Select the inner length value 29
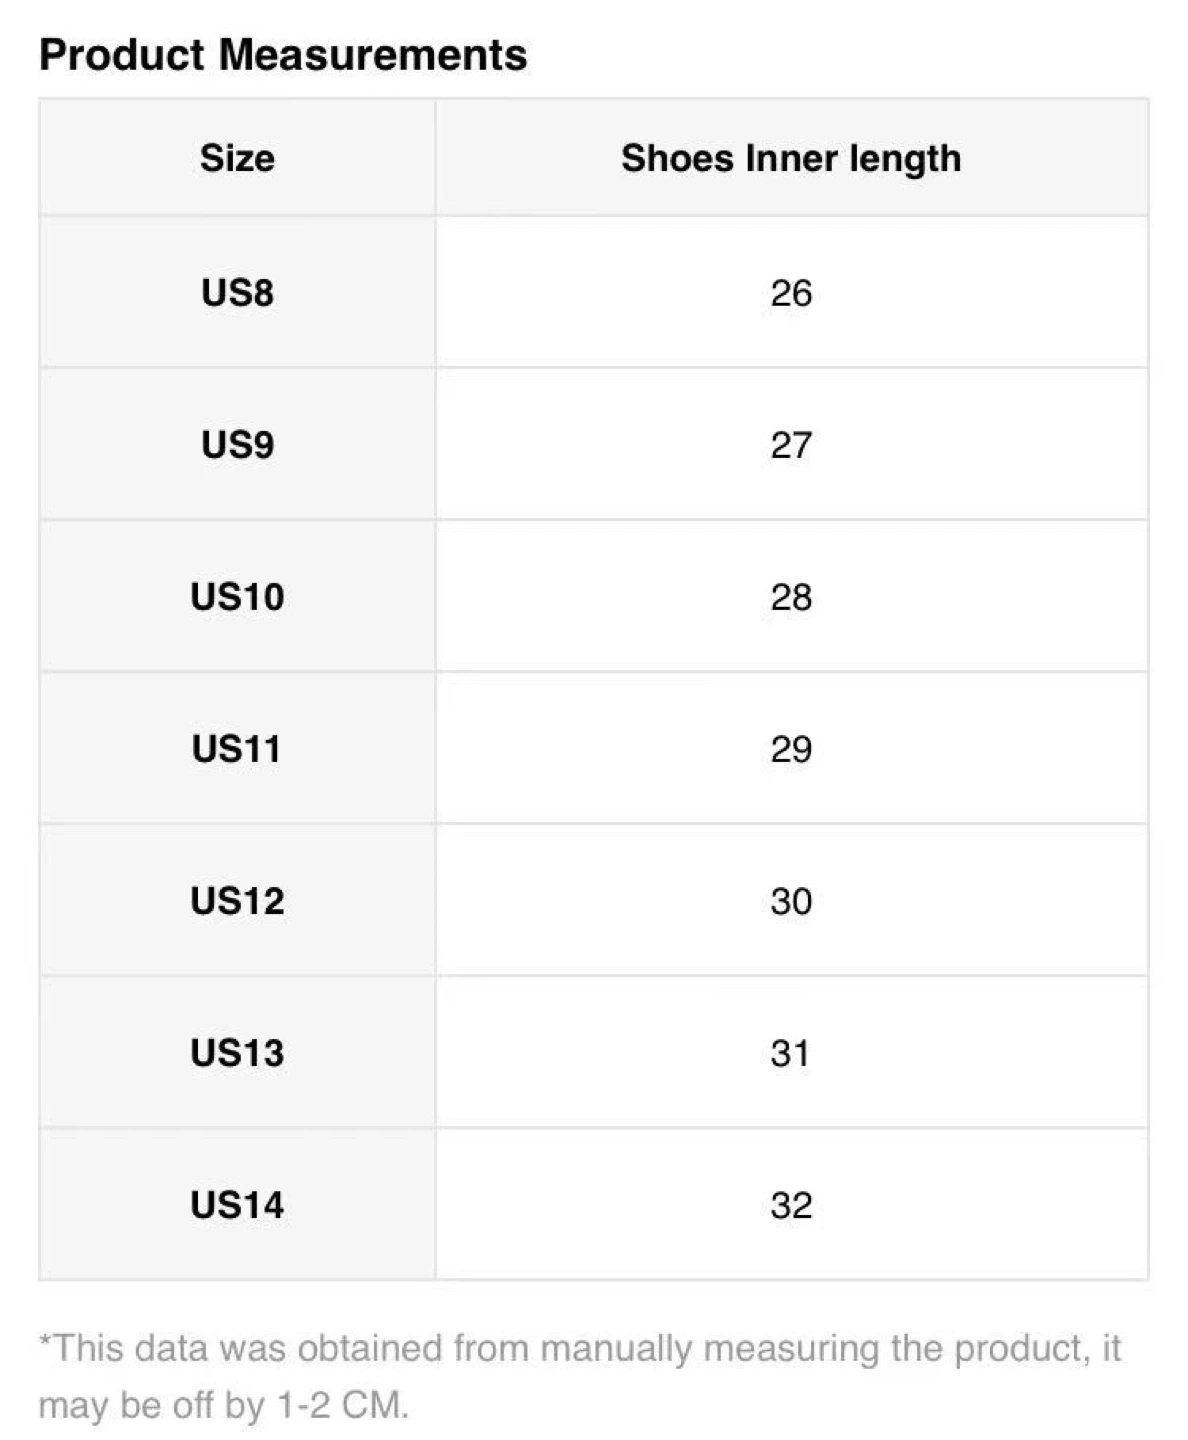1188x1440 pixels. click(791, 749)
